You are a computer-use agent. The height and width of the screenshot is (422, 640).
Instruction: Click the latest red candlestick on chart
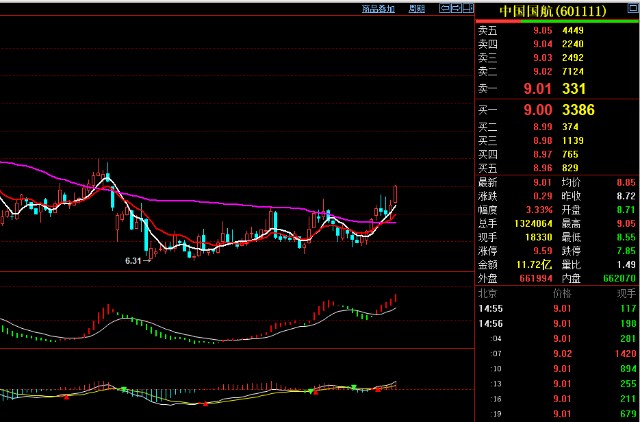(x=396, y=196)
